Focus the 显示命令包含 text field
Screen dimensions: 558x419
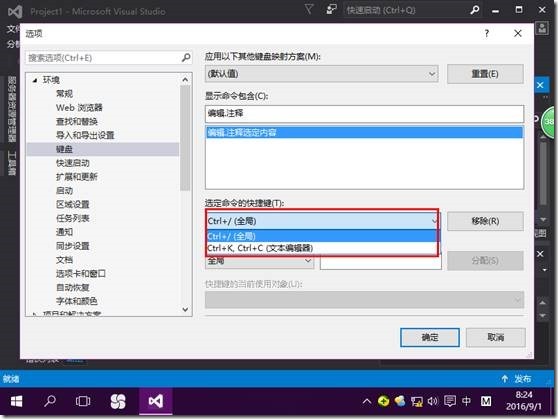364,114
